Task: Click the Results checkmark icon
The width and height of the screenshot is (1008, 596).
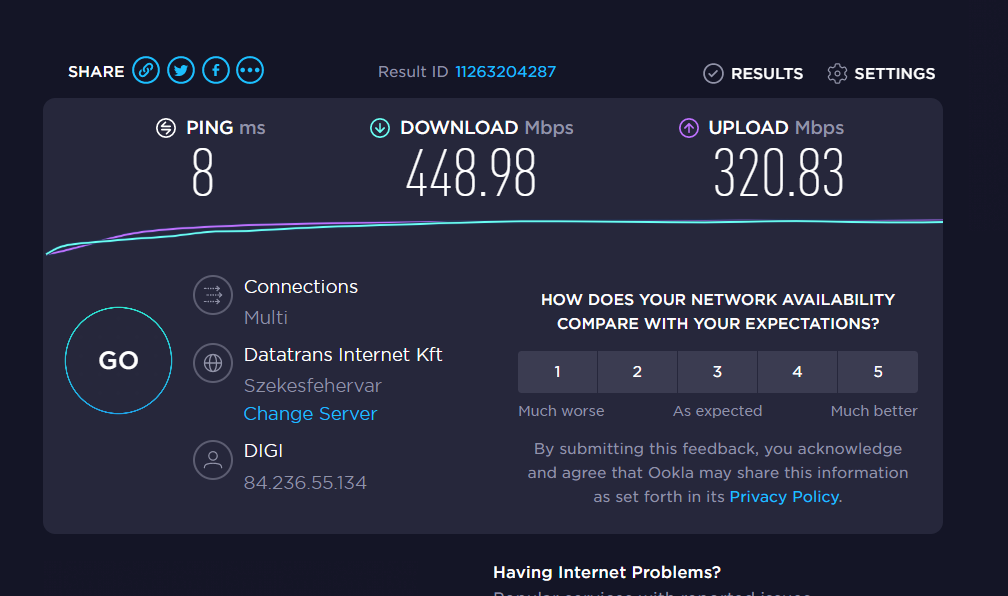Action: [713, 73]
